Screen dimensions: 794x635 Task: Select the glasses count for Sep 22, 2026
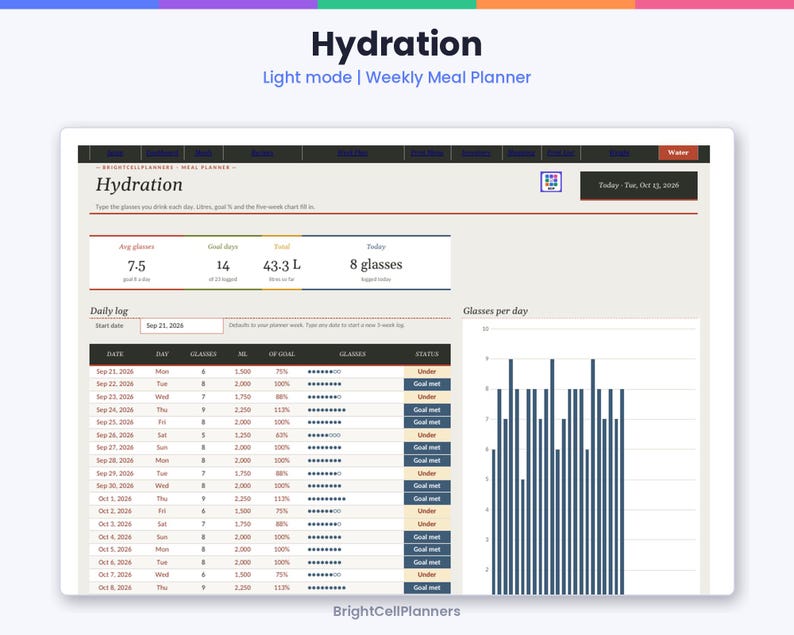pos(204,384)
